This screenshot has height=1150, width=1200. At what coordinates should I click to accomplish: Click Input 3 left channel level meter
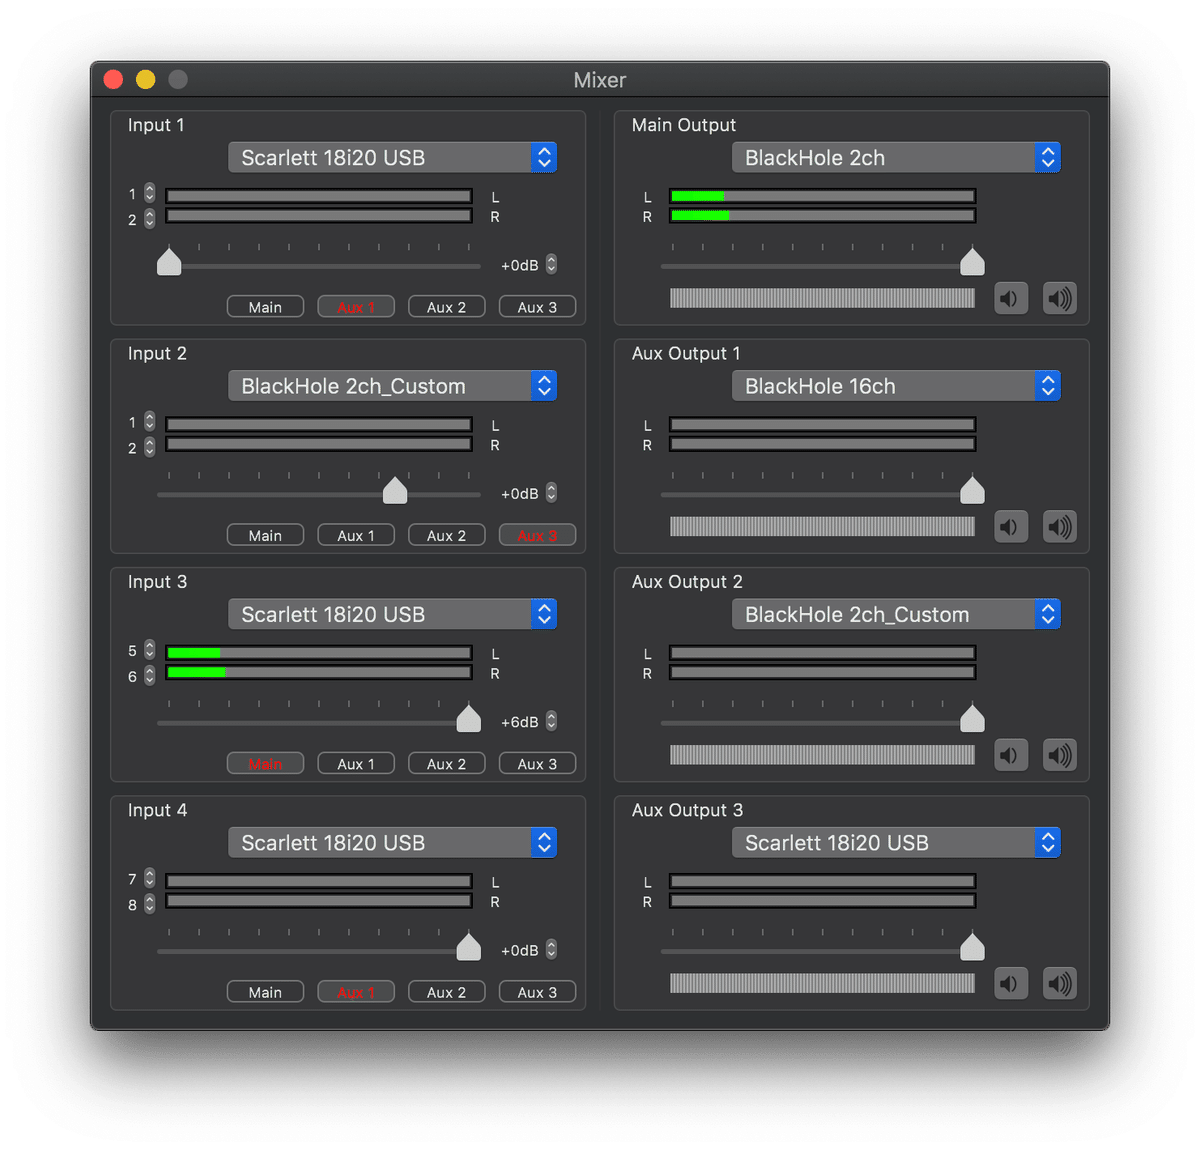click(319, 653)
